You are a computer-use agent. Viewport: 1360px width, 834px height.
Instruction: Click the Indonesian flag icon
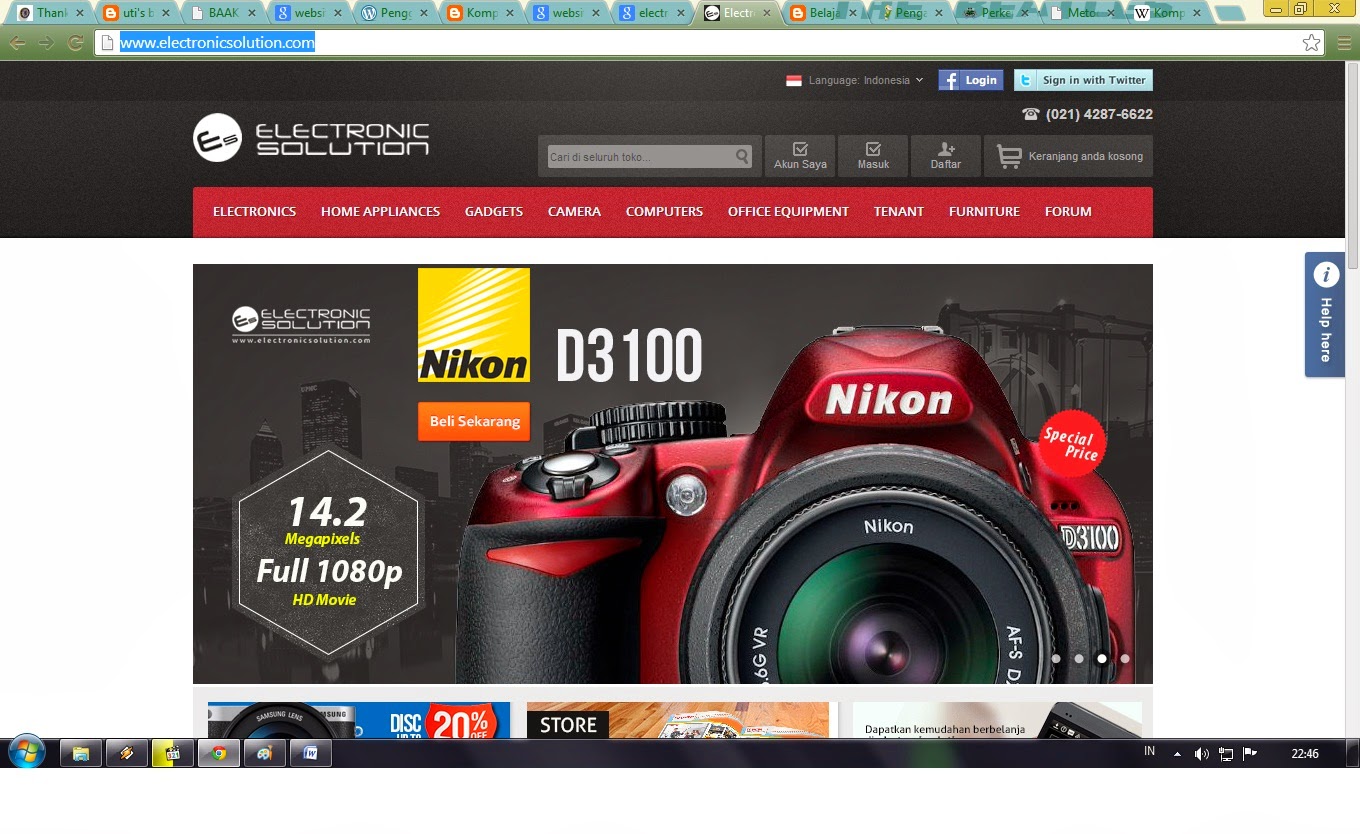(x=794, y=81)
